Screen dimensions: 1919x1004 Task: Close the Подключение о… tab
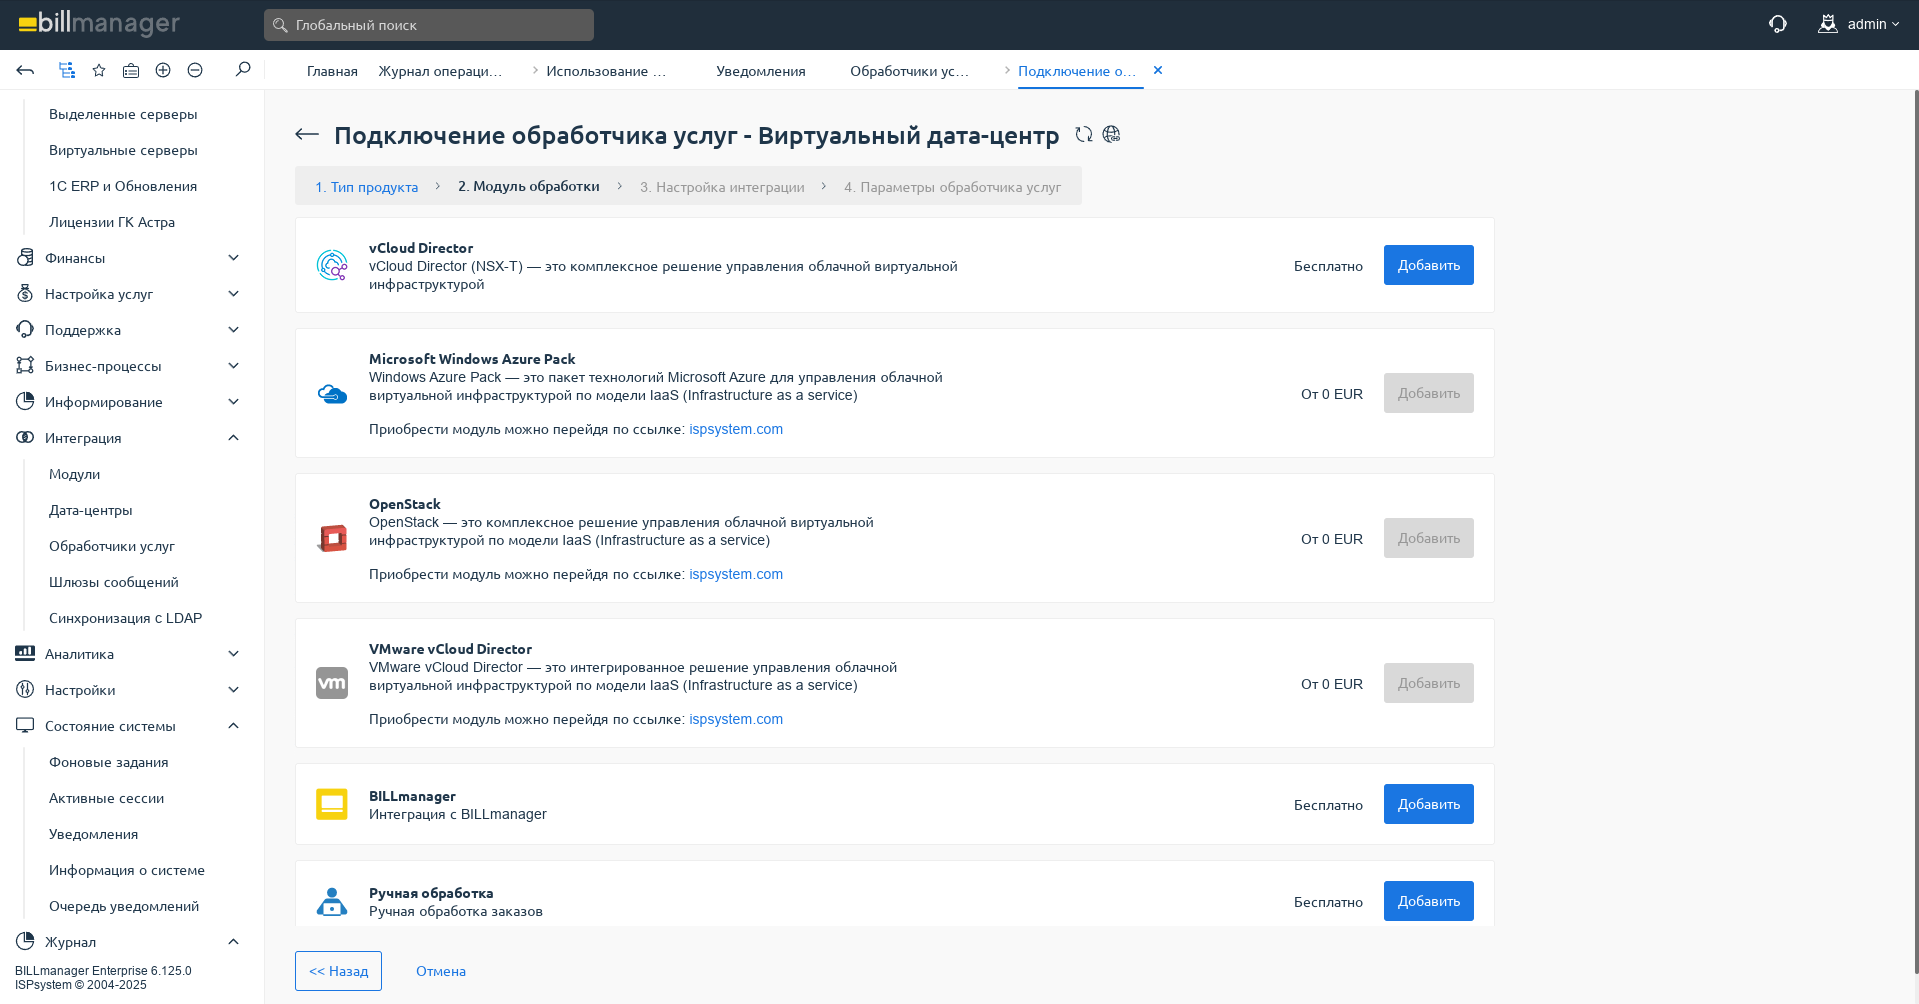pyautogui.click(x=1158, y=70)
